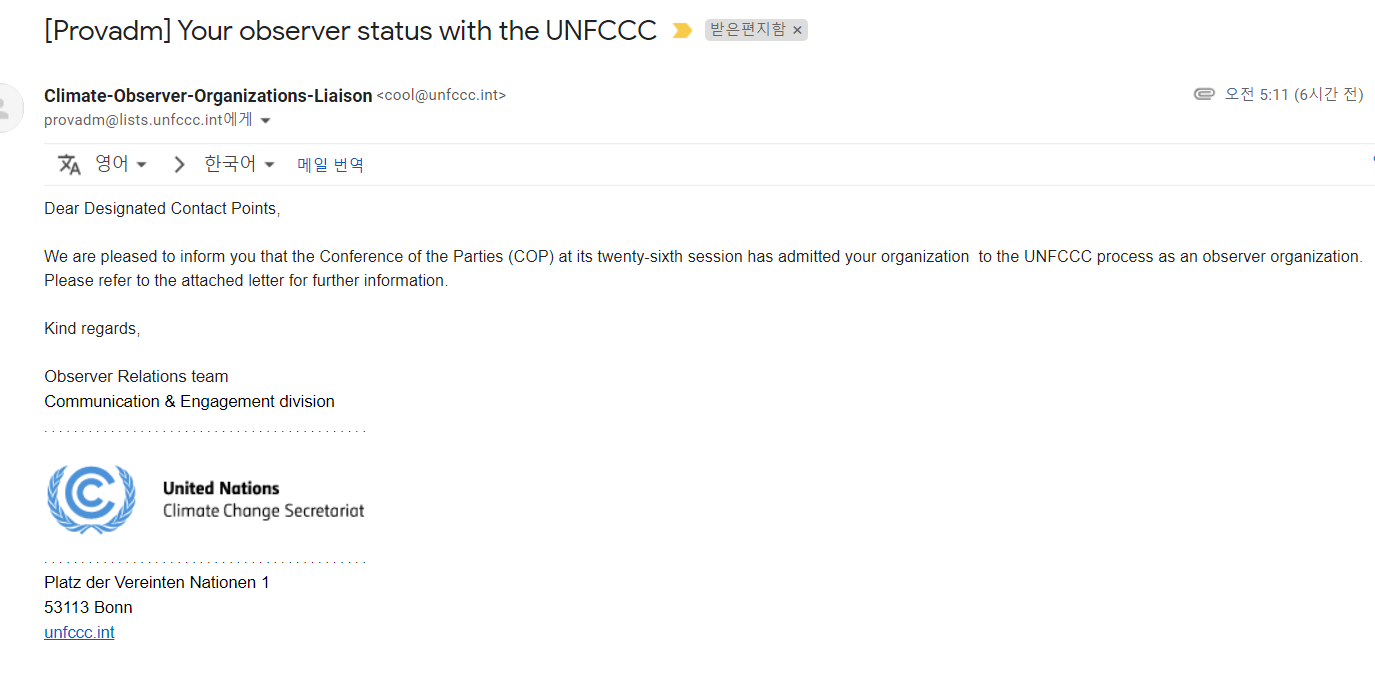This screenshot has width=1375, height=685.
Task: Click the 메일 번역 link
Action: coord(331,165)
